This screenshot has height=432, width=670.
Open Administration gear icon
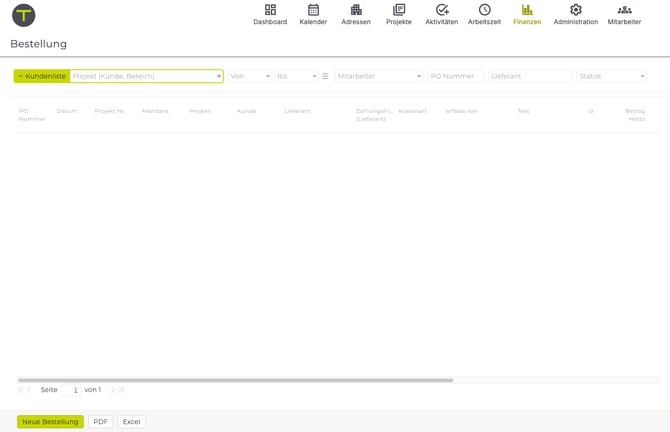click(575, 10)
